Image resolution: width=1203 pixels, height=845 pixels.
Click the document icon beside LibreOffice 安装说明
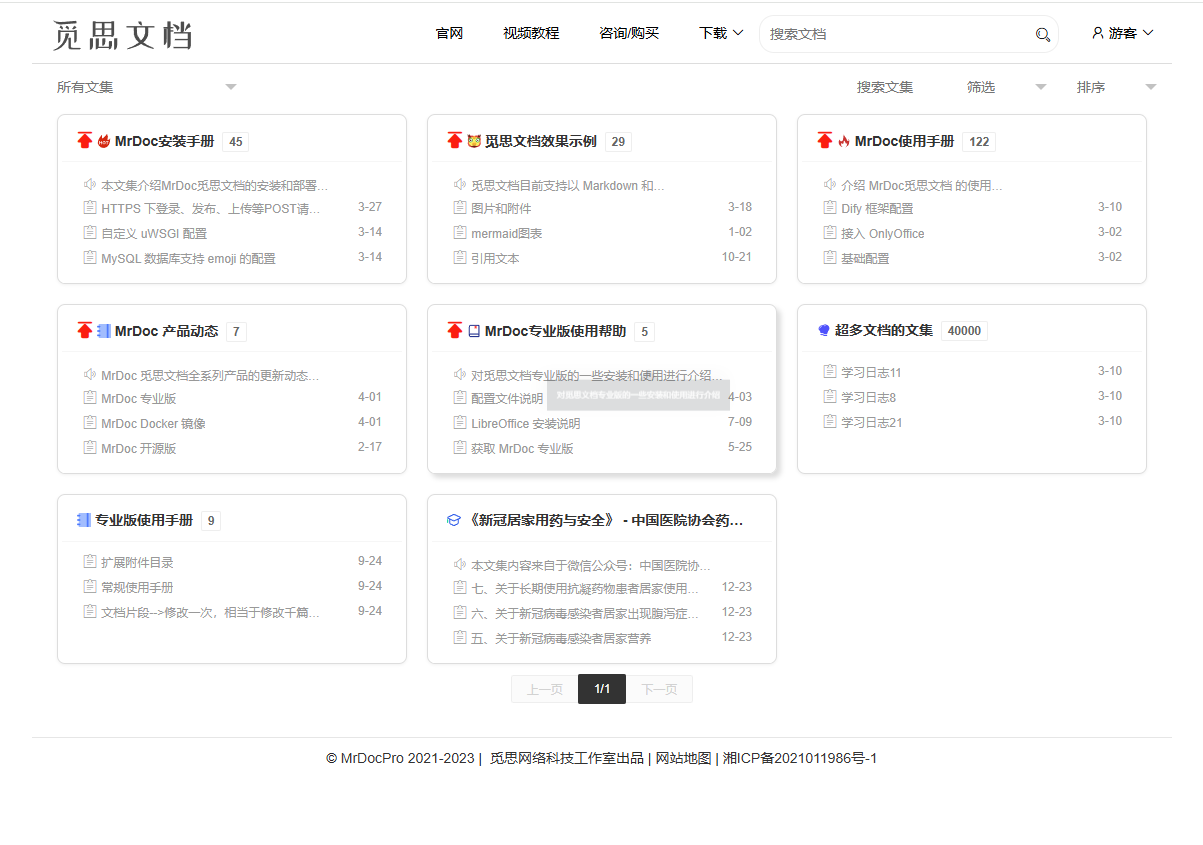[x=460, y=423]
